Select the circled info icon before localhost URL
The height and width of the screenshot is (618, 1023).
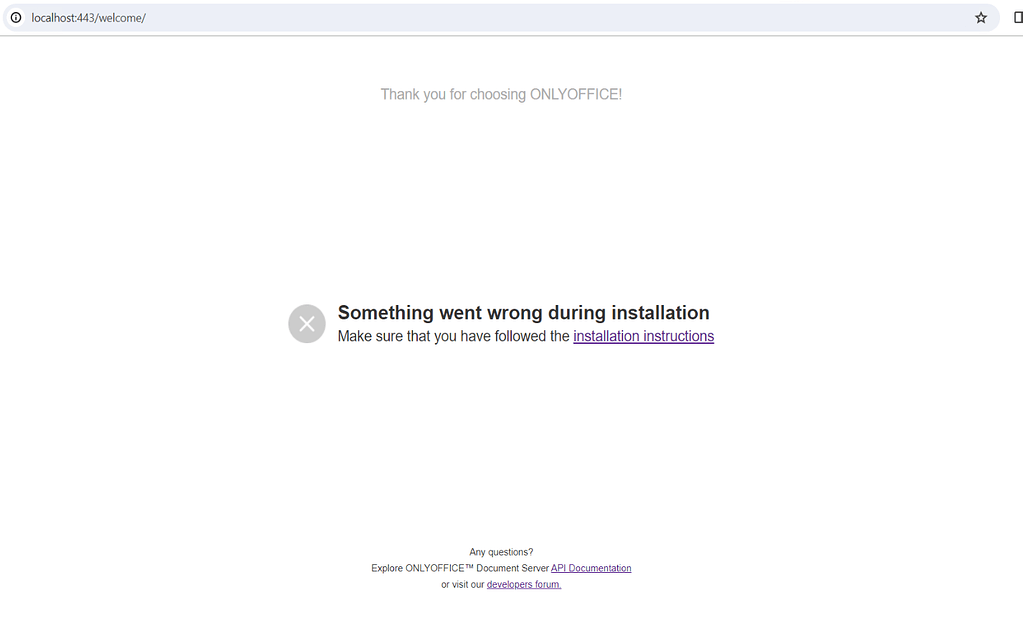click(16, 17)
